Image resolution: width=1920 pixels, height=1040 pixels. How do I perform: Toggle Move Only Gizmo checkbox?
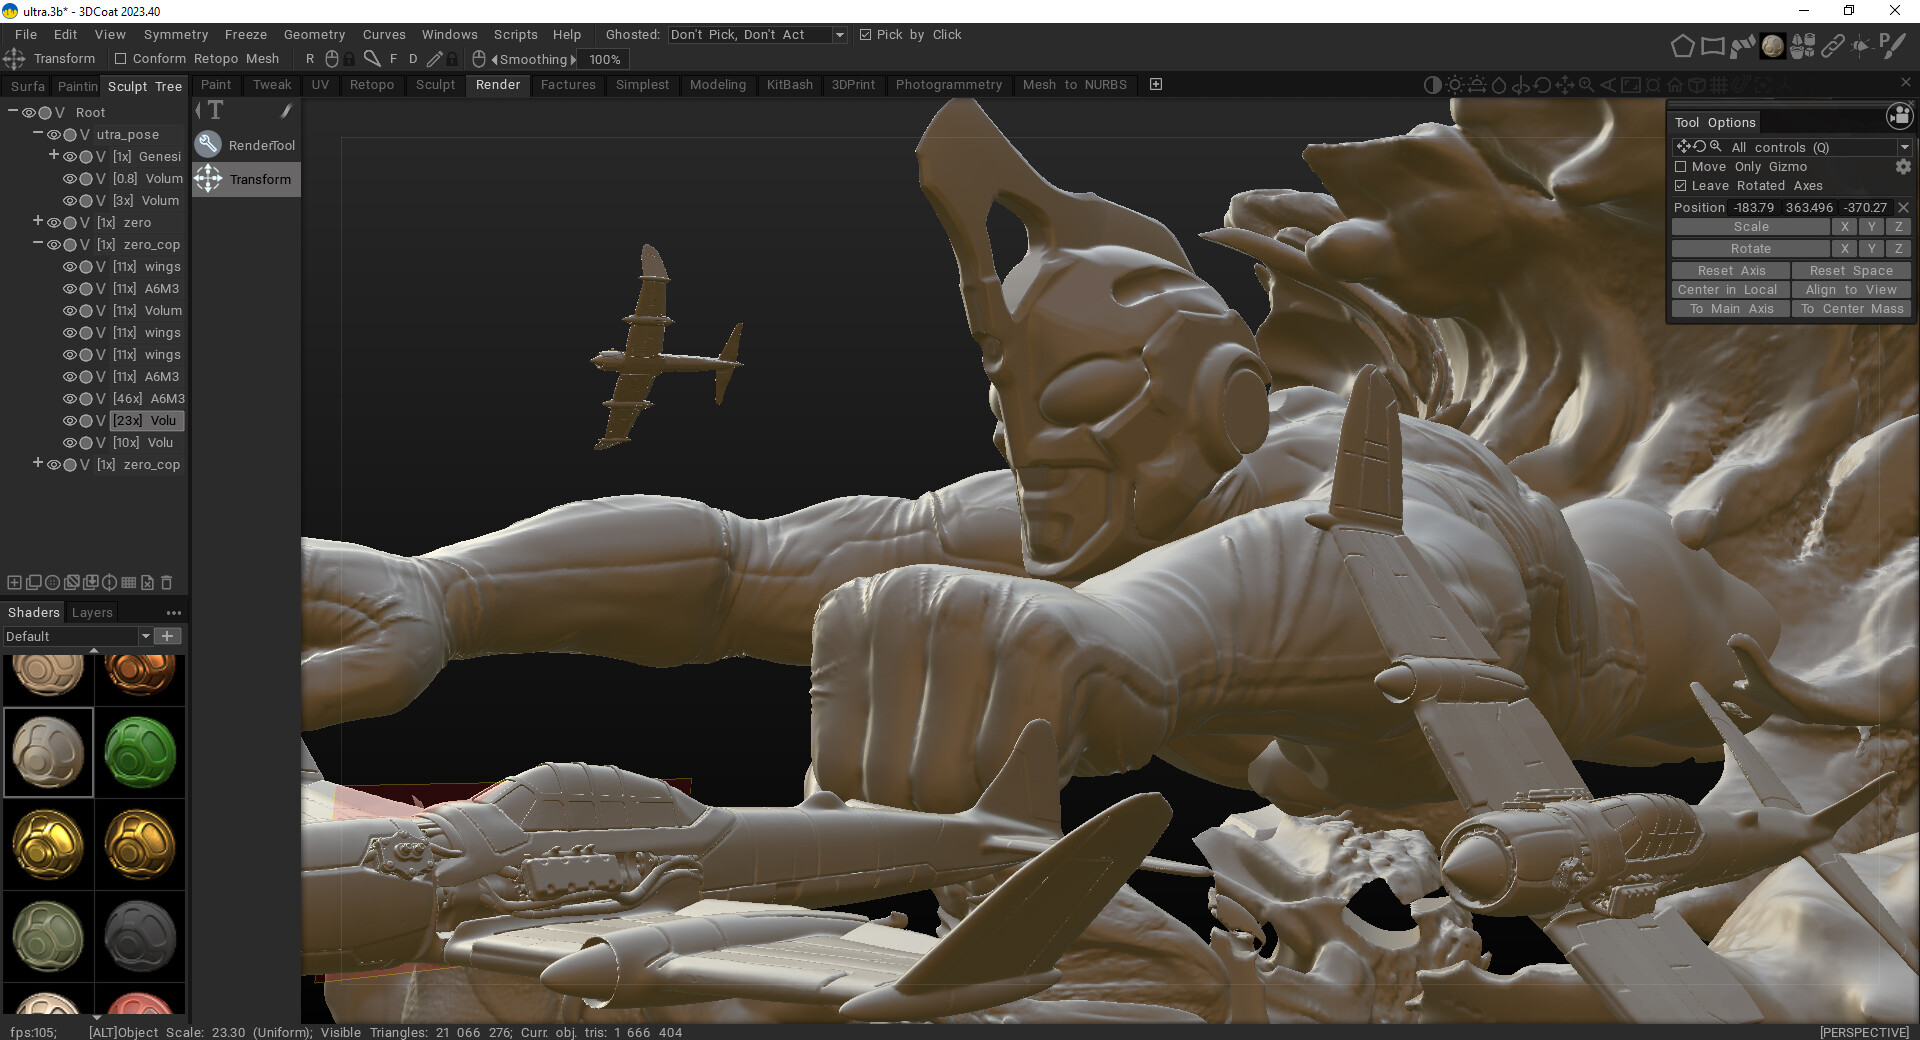pyautogui.click(x=1681, y=167)
